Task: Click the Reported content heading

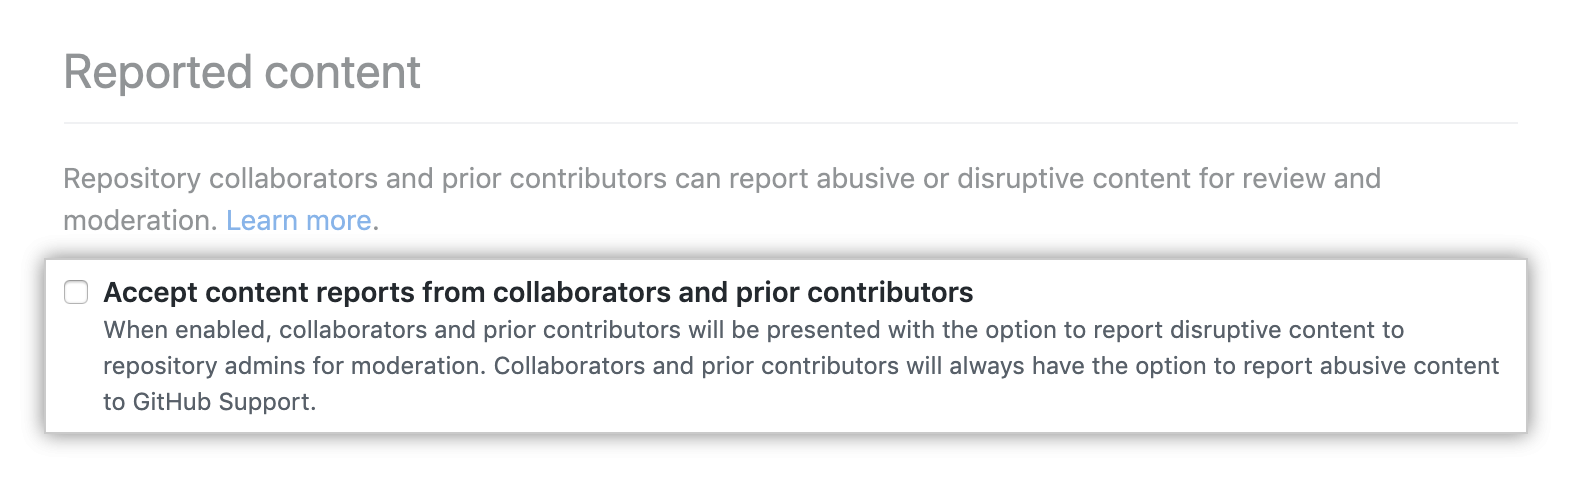Action: (x=242, y=73)
